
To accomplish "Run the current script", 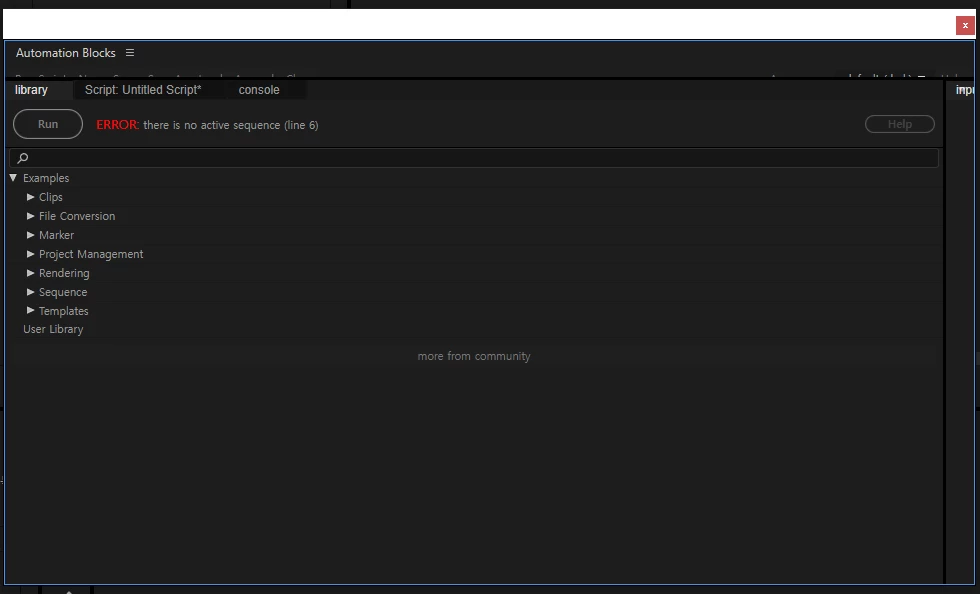I will (x=48, y=124).
